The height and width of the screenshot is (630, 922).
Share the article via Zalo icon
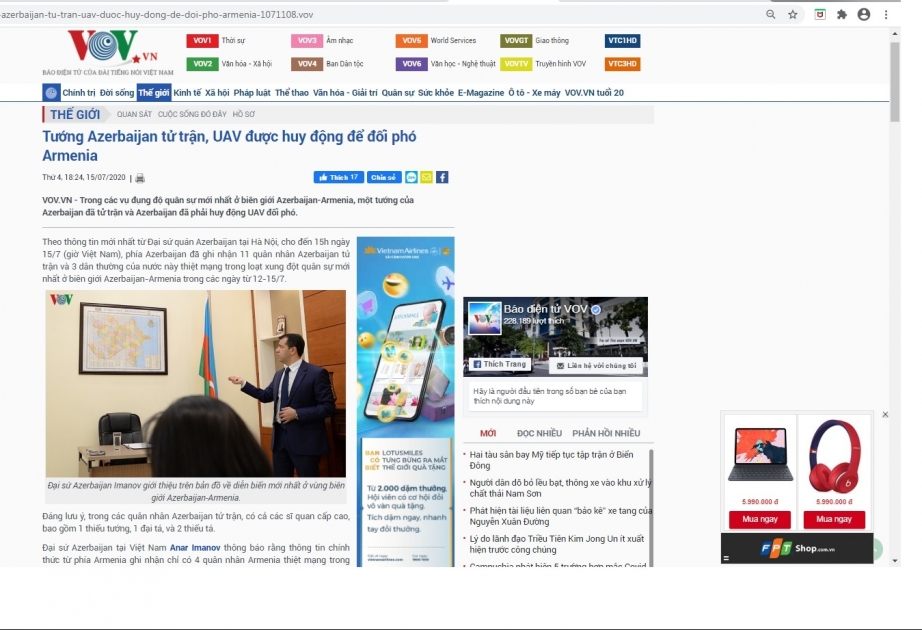click(x=411, y=177)
